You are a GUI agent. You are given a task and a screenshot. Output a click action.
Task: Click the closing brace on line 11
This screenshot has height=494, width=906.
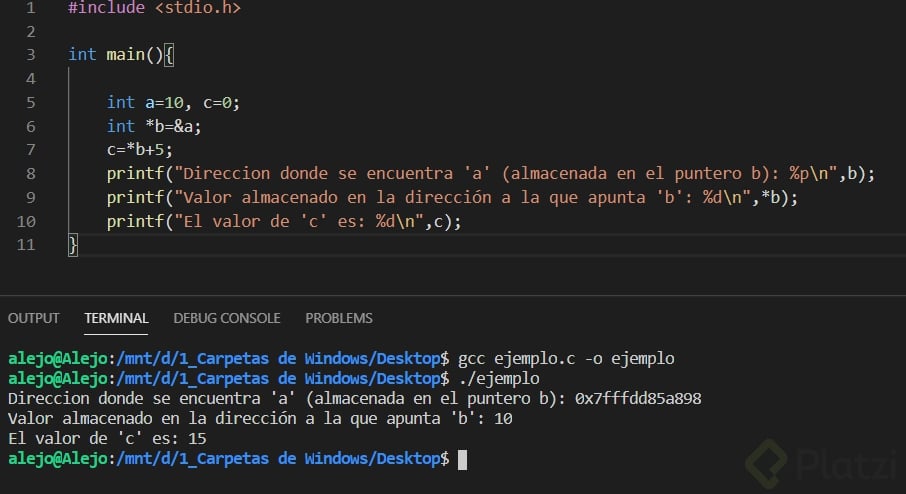coord(73,245)
